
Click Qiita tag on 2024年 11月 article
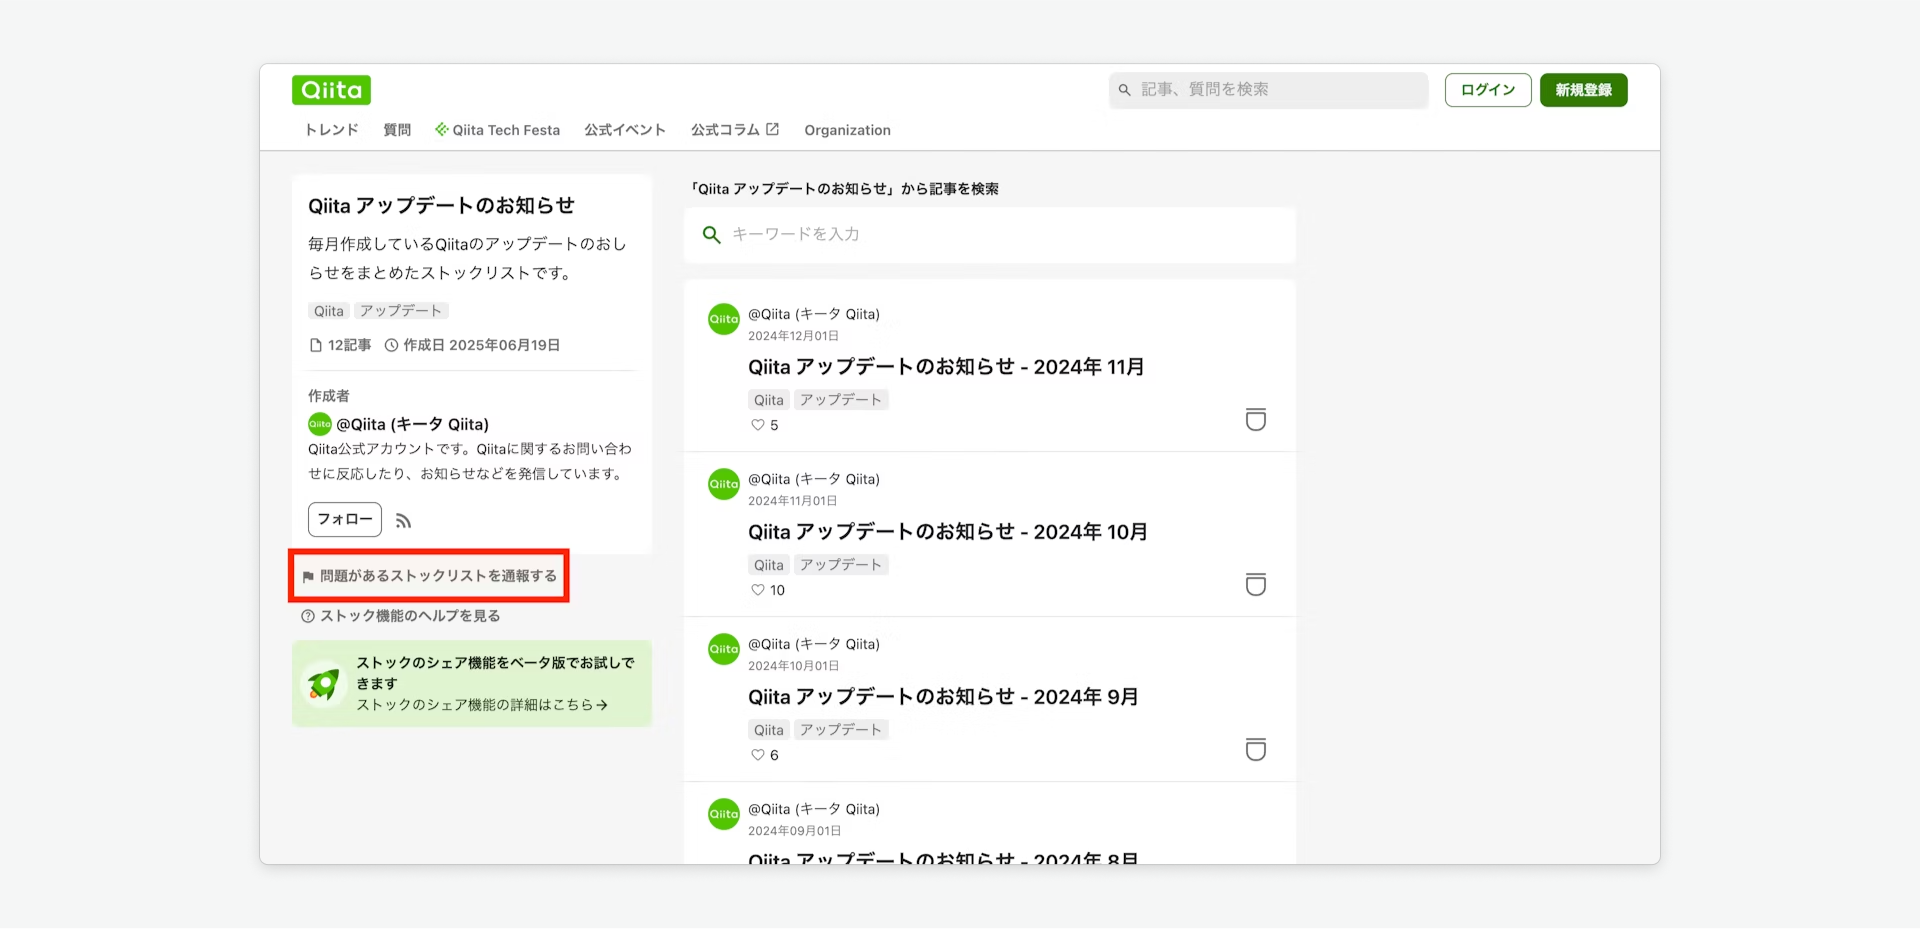tap(769, 400)
